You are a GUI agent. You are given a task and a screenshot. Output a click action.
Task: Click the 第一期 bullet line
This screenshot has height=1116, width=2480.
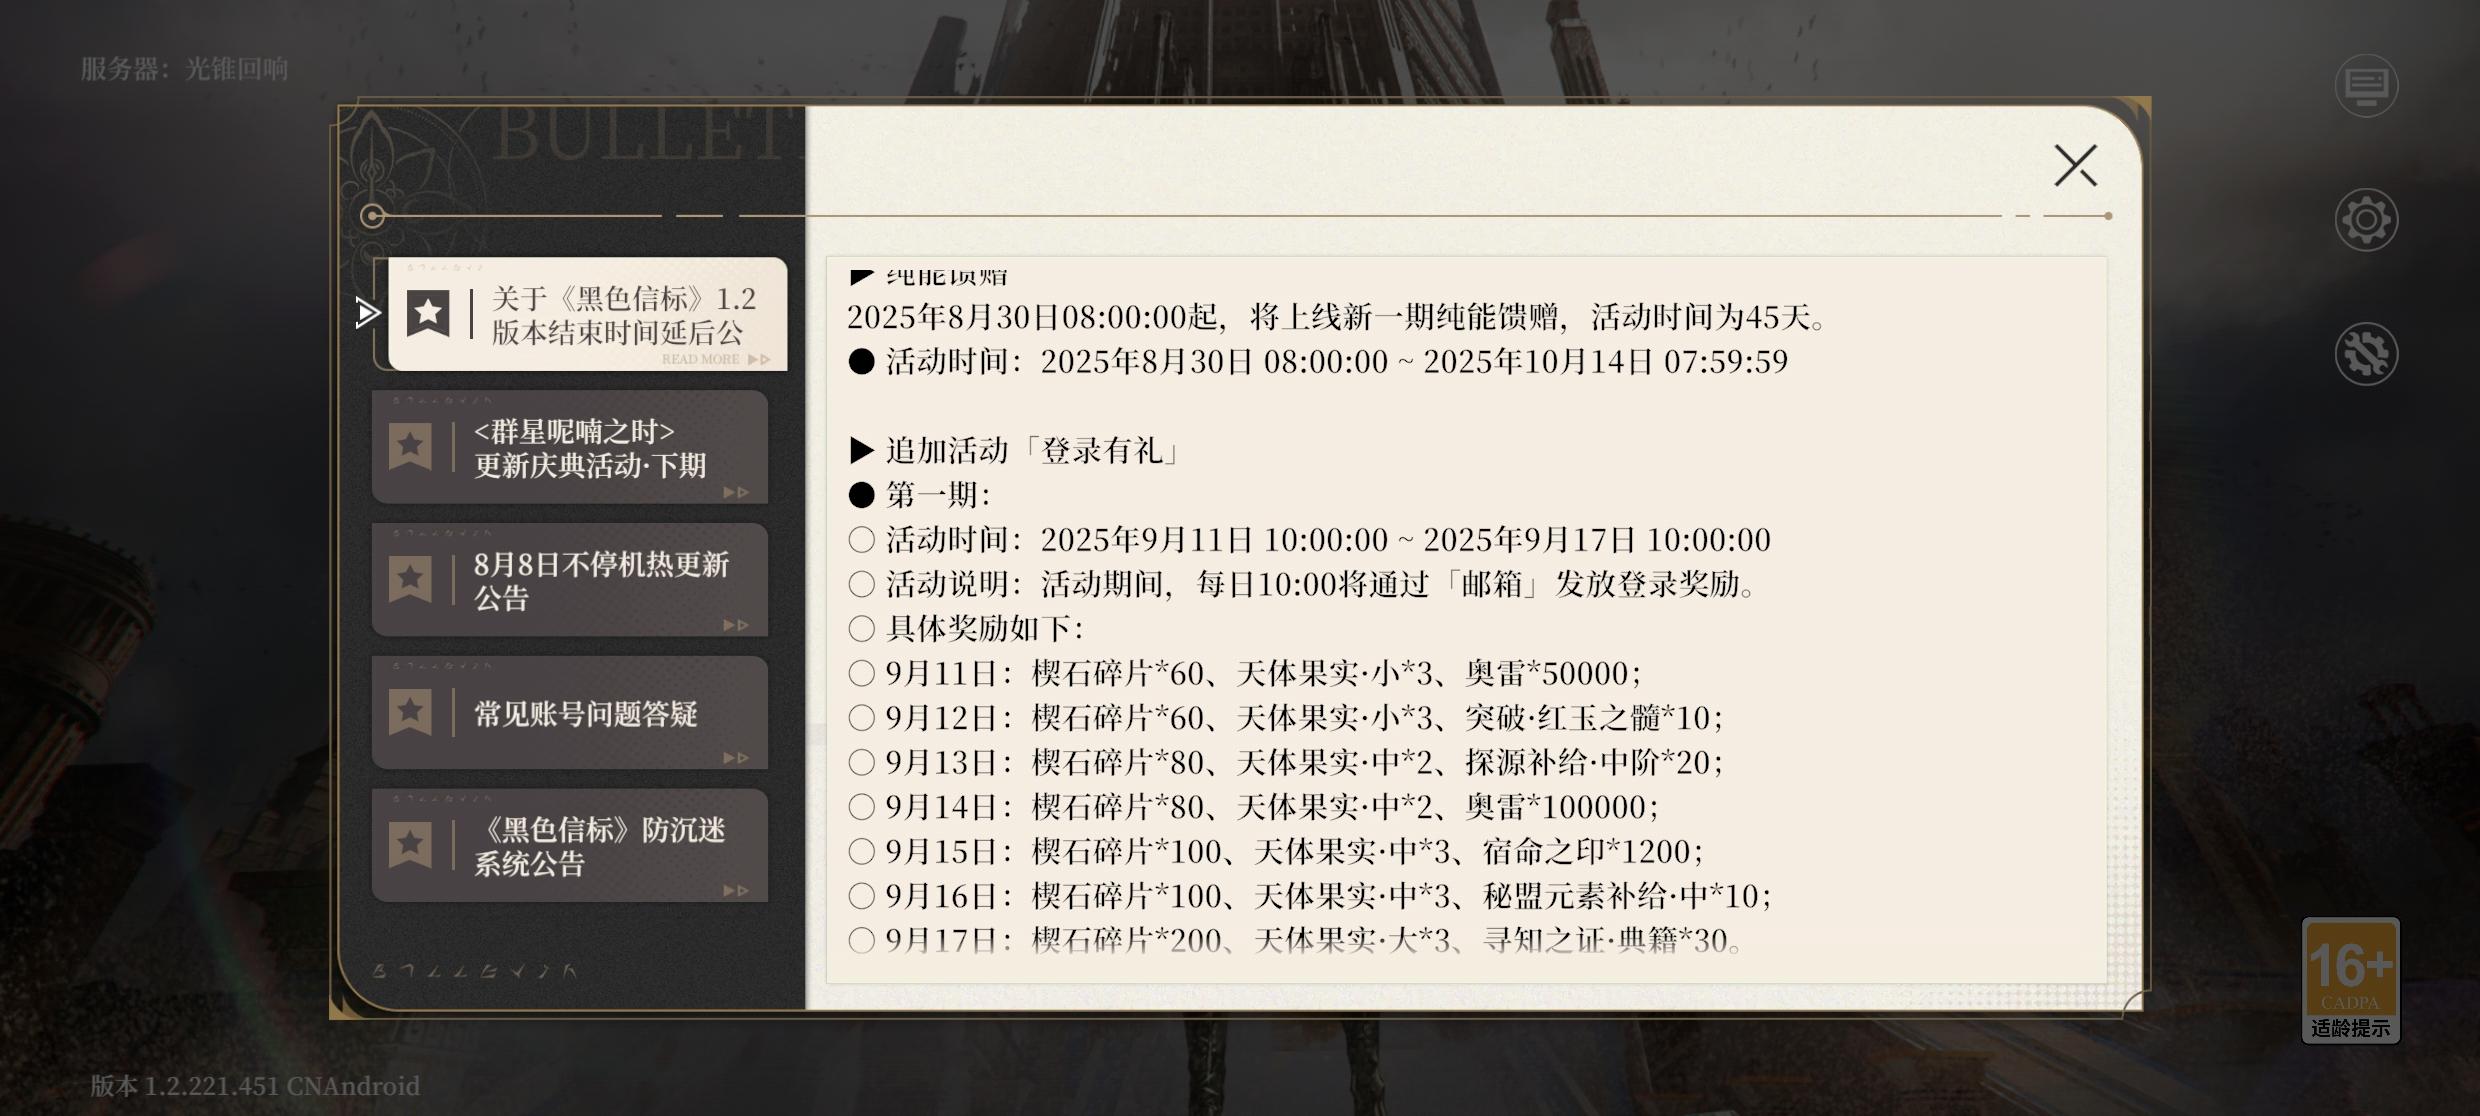919,495
